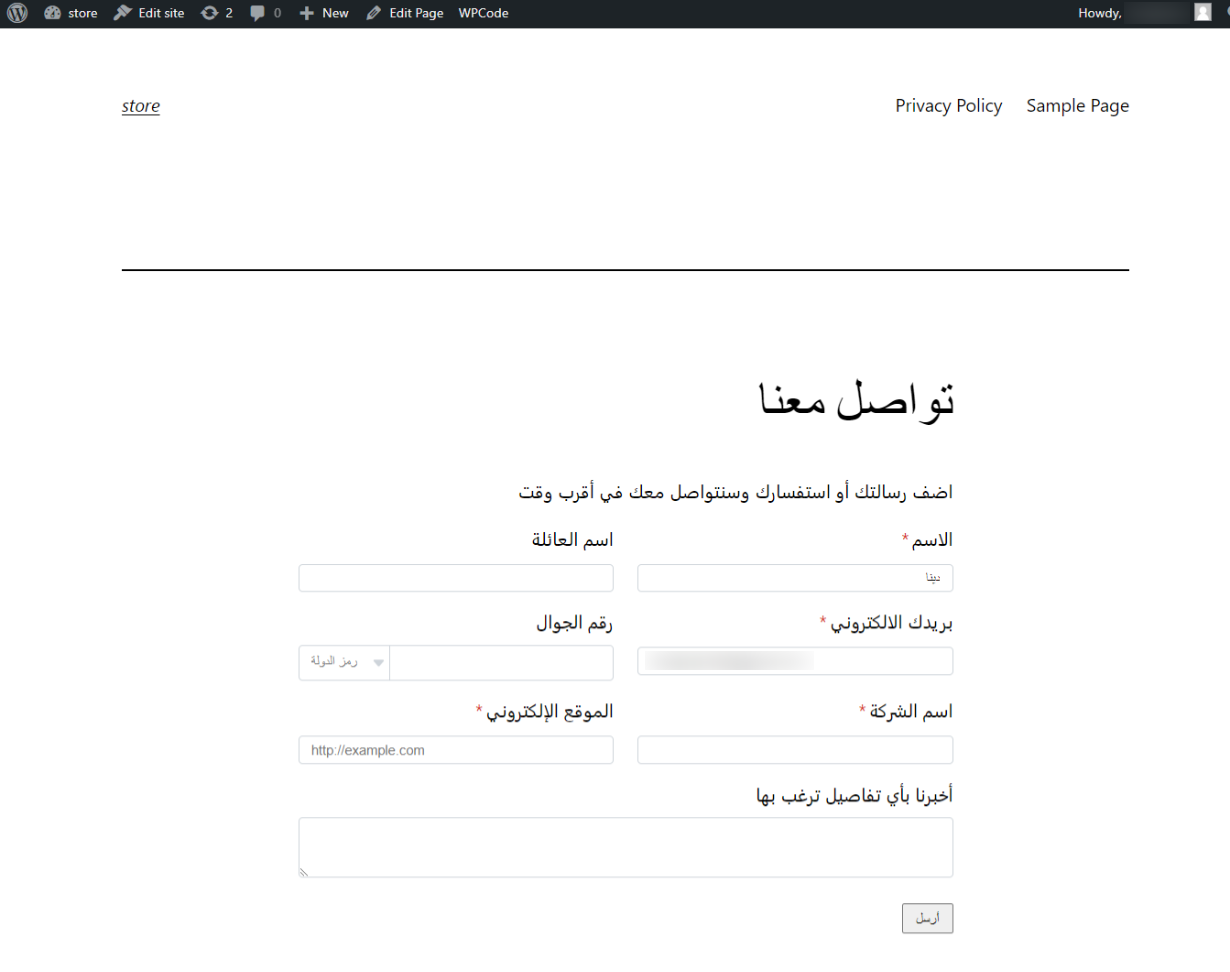1230x972 pixels.
Task: Expand the country code dropdown
Action: pos(344,663)
